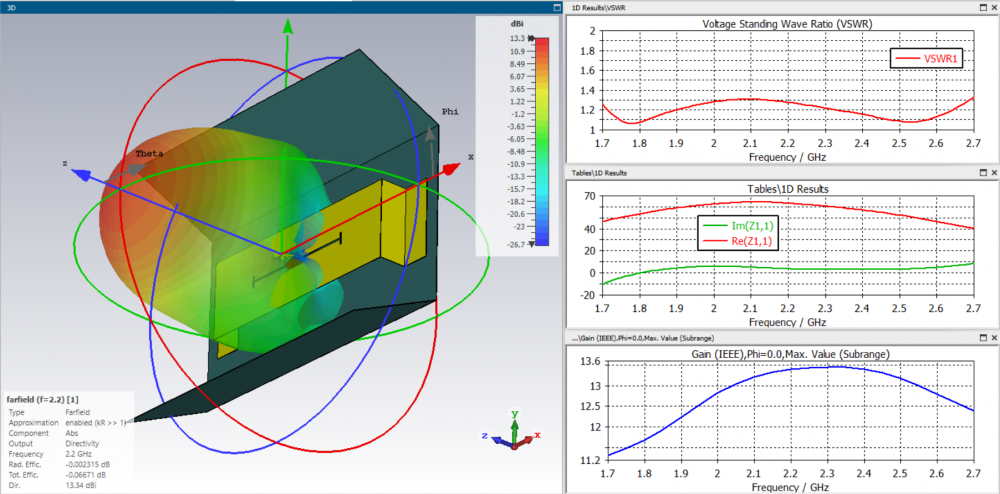Image resolution: width=1000 pixels, height=494 pixels.
Task: Click the dBi color ramp bar
Action: [x=541, y=142]
